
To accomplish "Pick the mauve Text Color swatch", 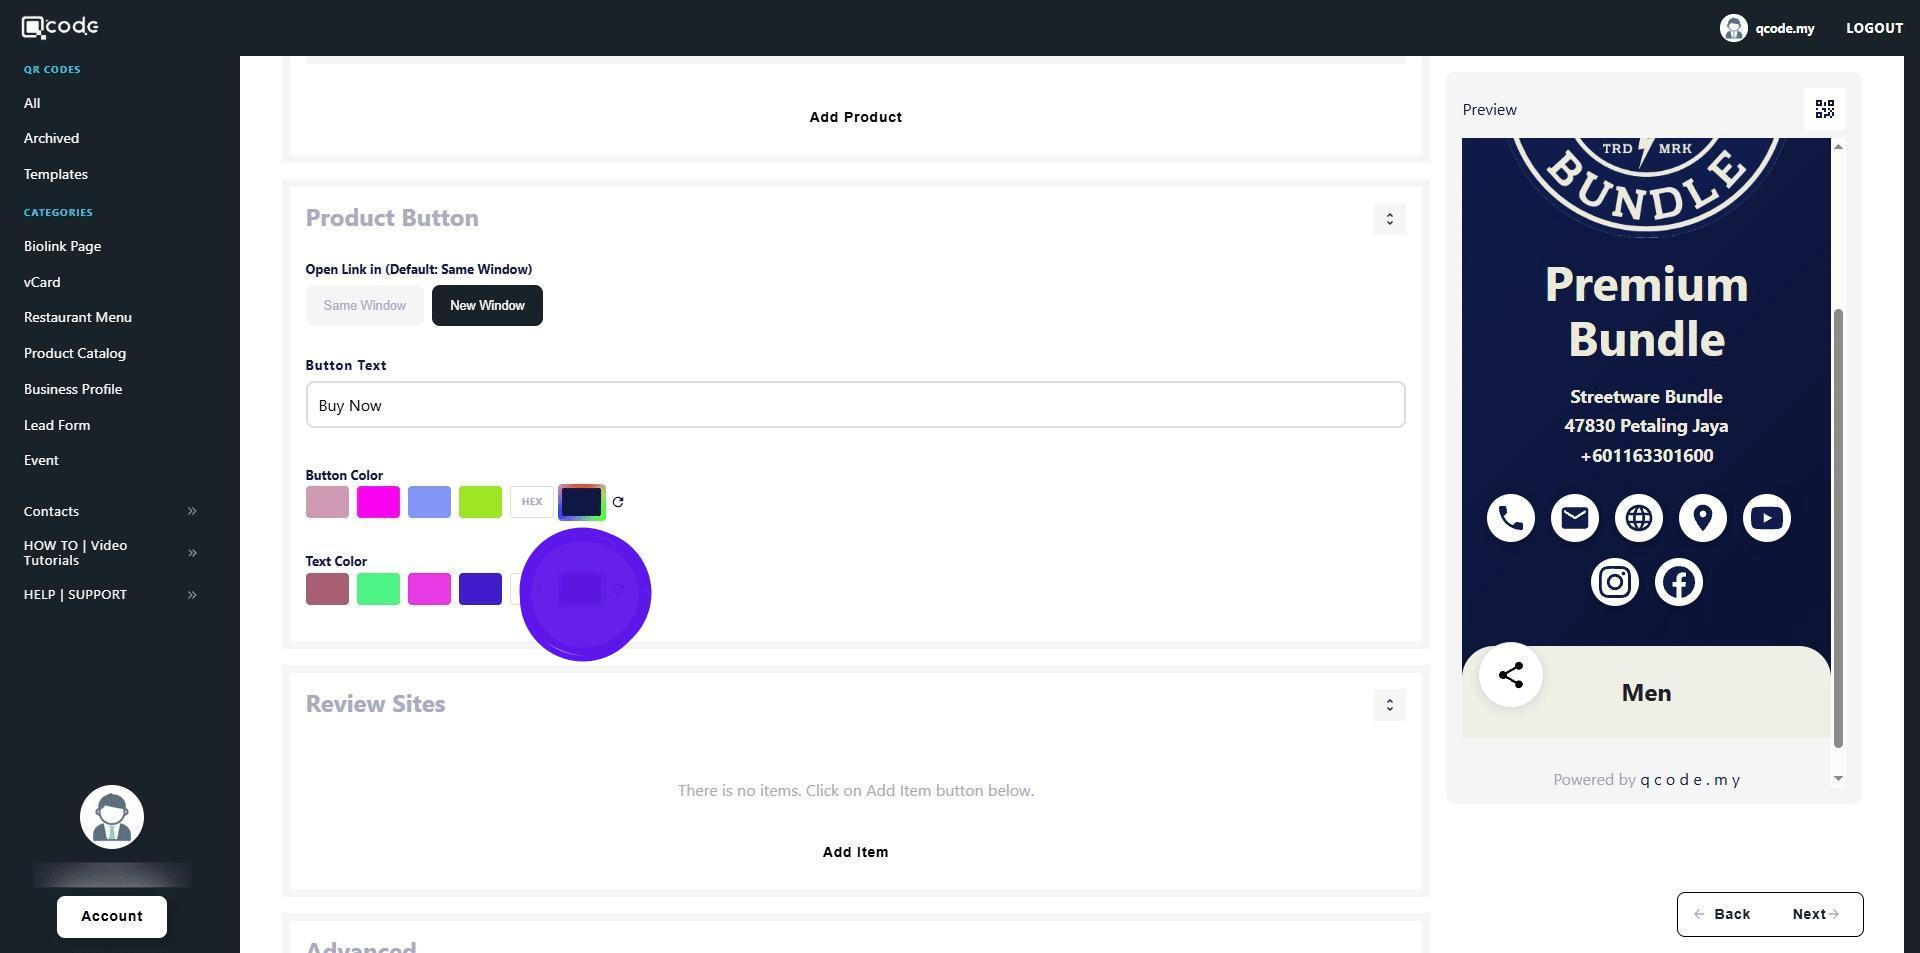I will coord(327,589).
